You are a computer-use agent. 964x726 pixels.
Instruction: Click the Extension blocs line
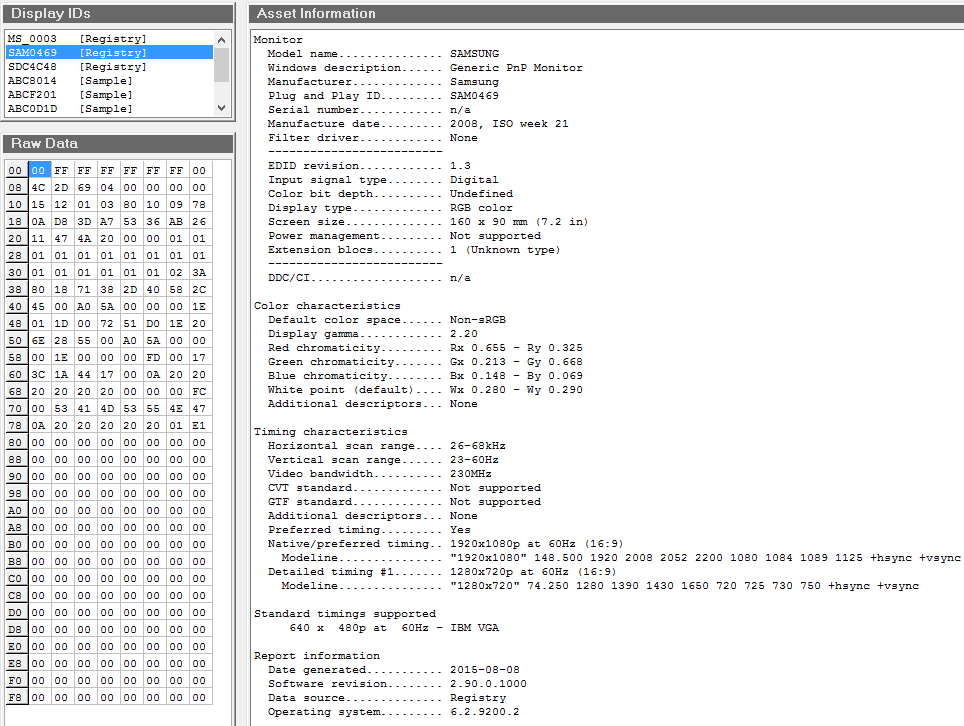click(414, 250)
